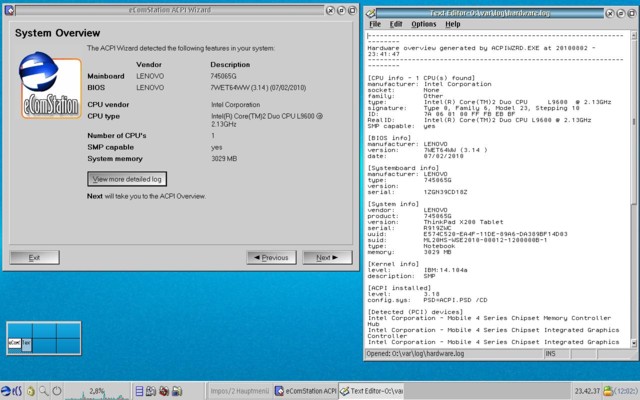Screen dimensions: 640x400
Task: Click the signature Type 0, Family 6 line
Action: click(473, 108)
